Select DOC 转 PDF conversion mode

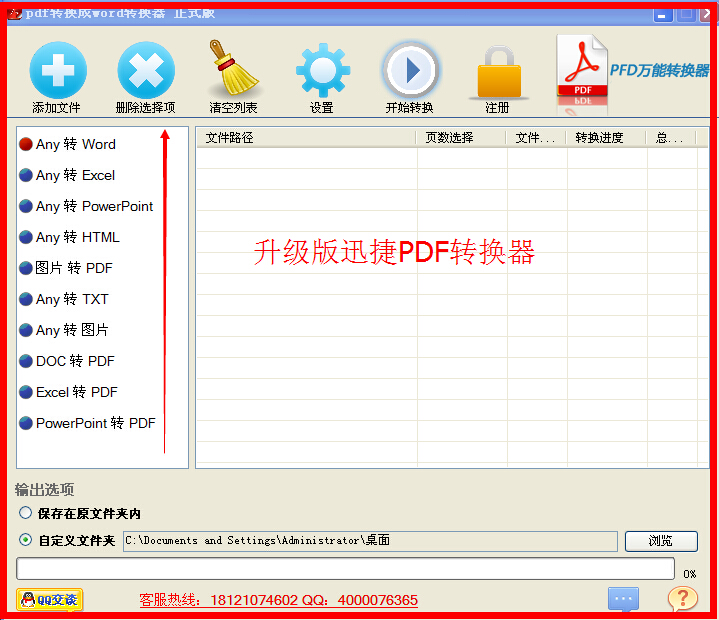pyautogui.click(x=67, y=361)
